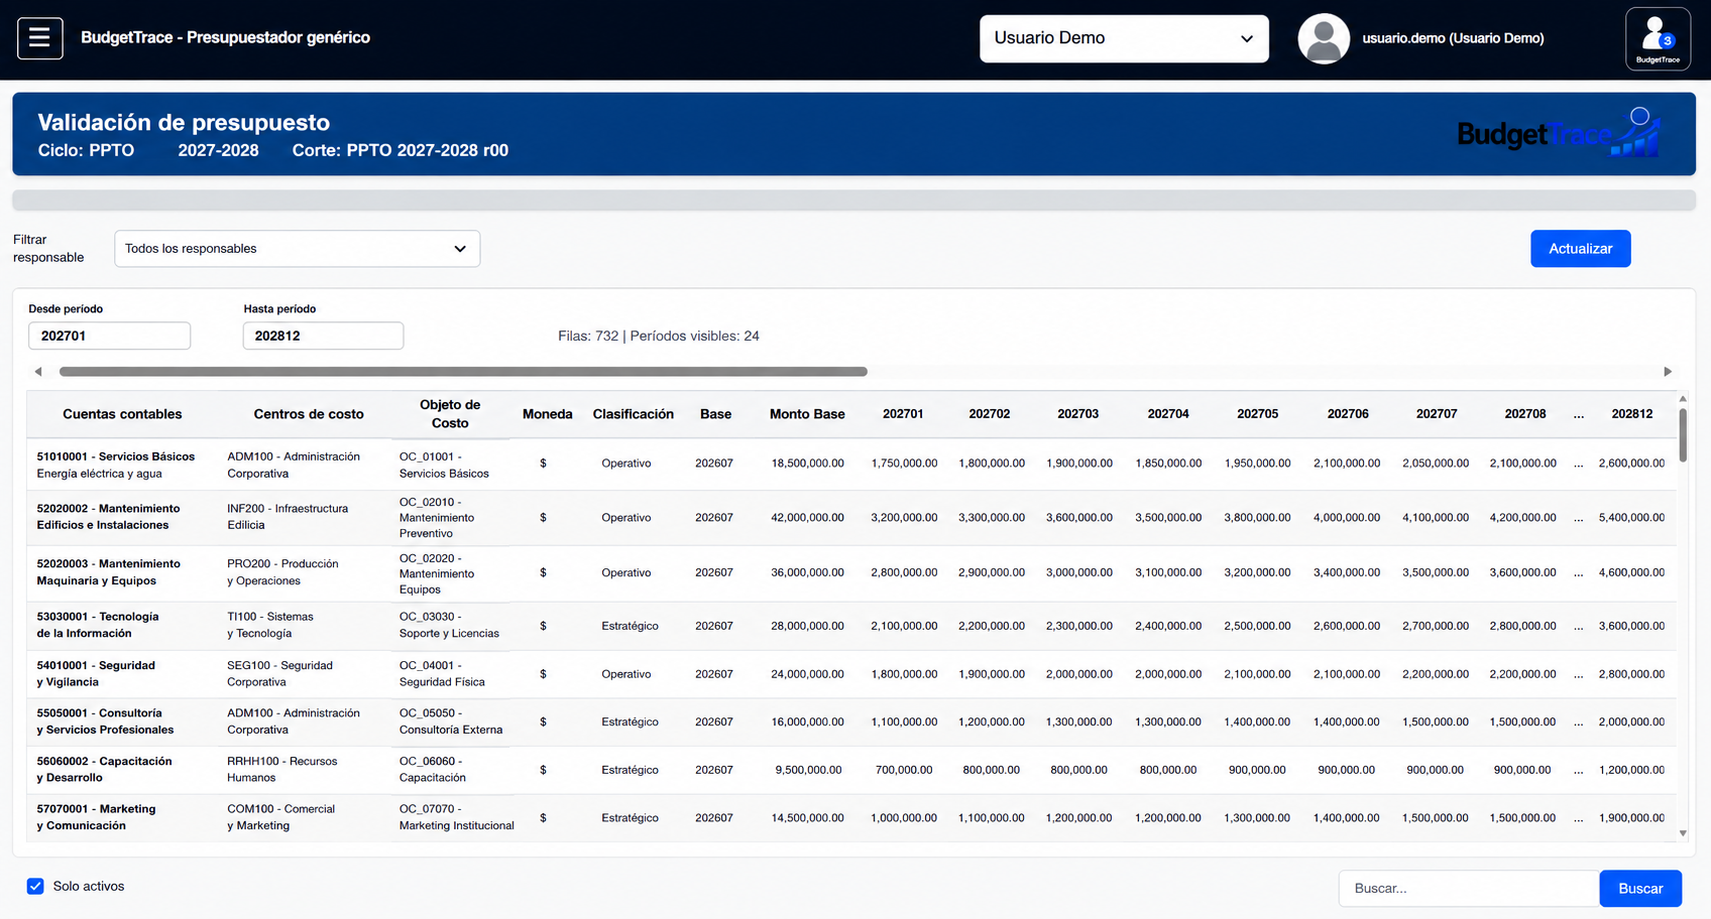Open the Usuario Demo dropdown
1711x919 pixels.
[1124, 38]
